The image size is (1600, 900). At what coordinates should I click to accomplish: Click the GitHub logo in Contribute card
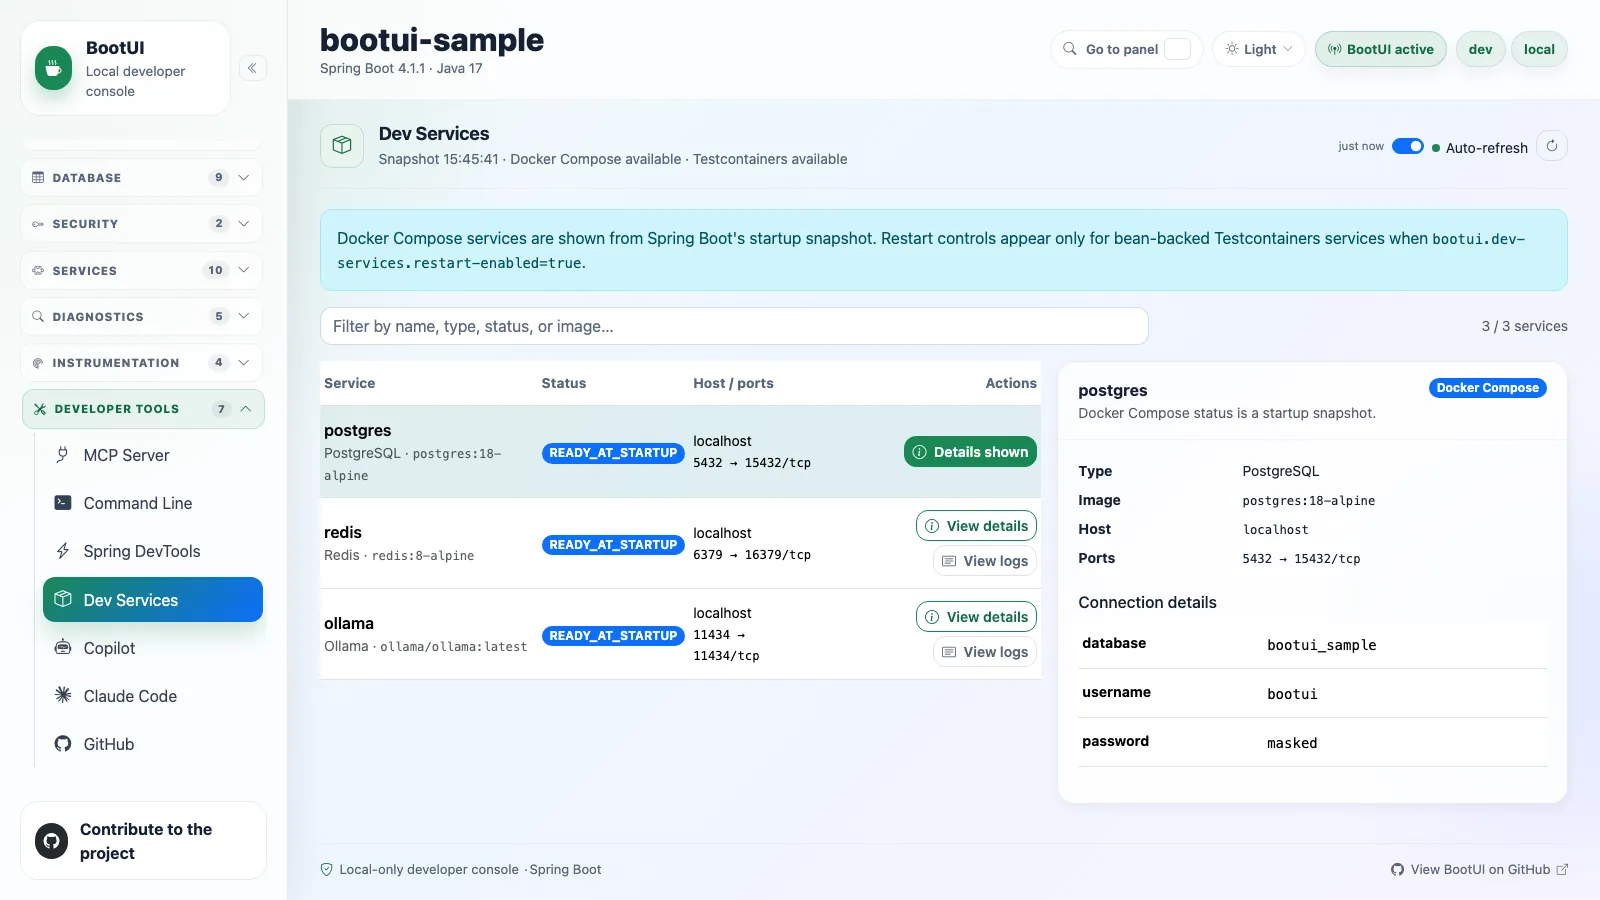[x=52, y=841]
